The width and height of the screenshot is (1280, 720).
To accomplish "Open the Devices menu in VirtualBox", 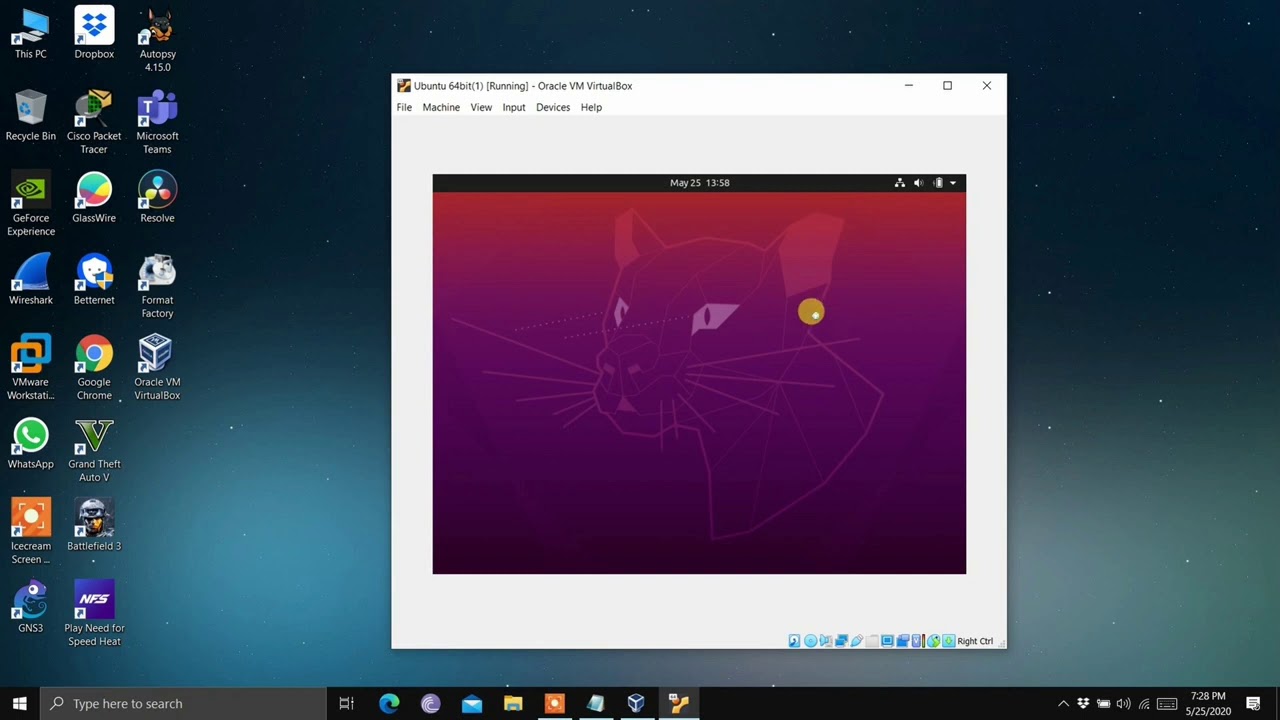I will (x=553, y=107).
